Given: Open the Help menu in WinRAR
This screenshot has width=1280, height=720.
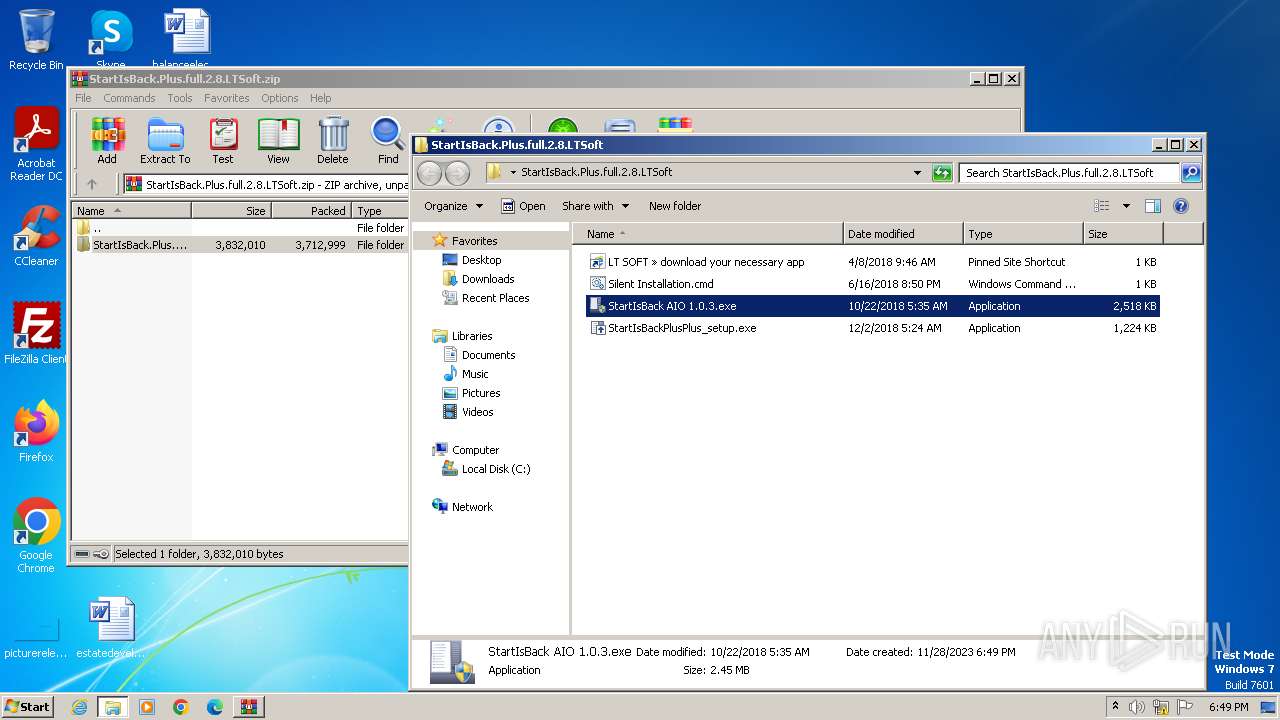Looking at the screenshot, I should tap(320, 98).
